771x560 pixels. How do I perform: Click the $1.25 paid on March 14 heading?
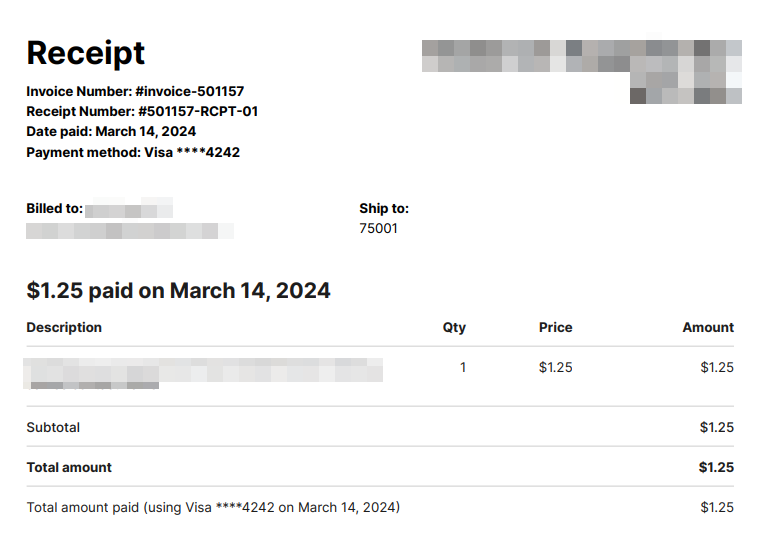(178, 291)
